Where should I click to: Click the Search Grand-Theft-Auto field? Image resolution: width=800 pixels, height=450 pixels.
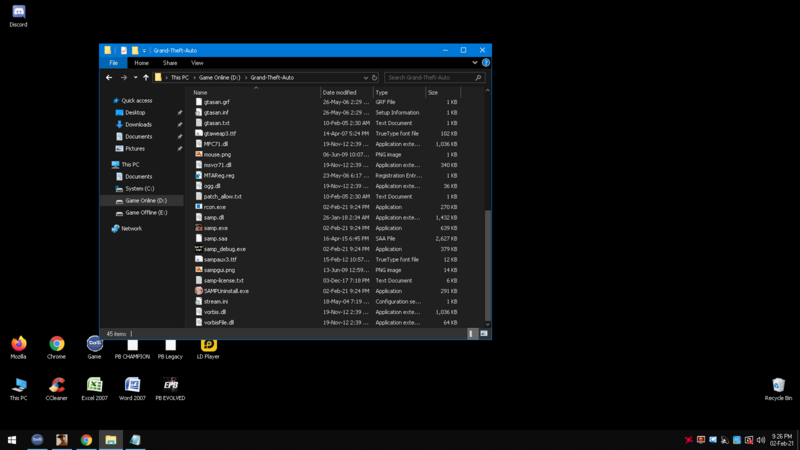tap(434, 78)
